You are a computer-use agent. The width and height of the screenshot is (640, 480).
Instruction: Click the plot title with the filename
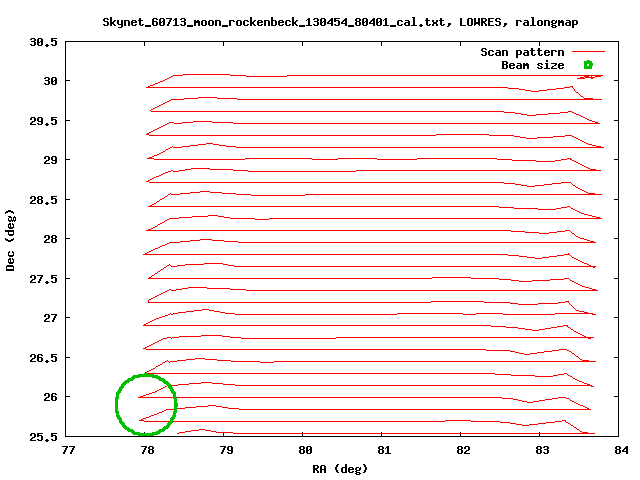pyautogui.click(x=340, y=22)
